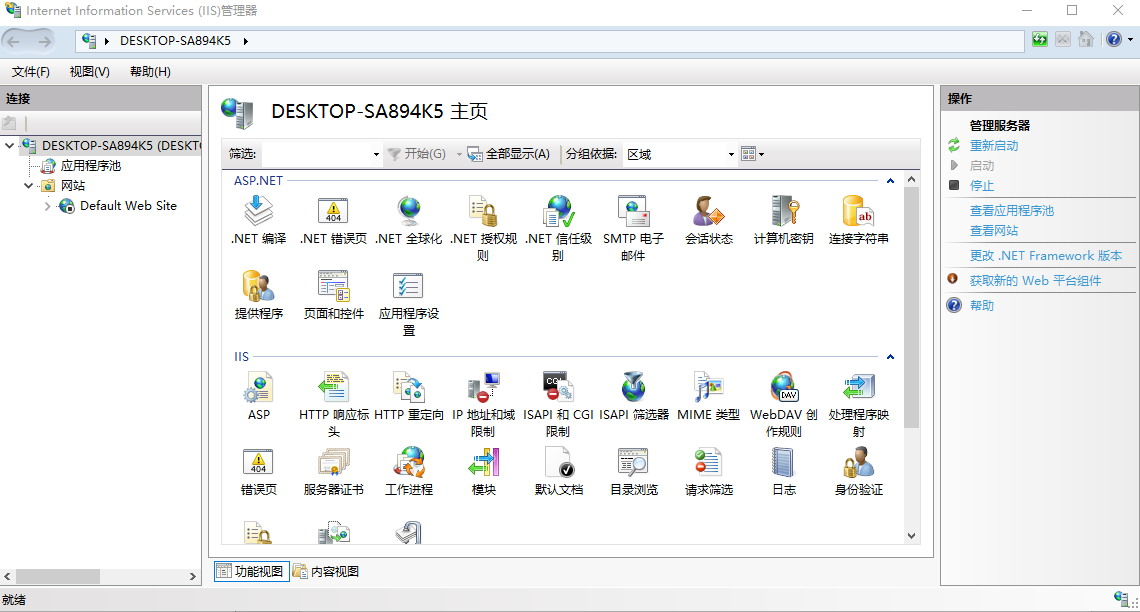Open the 视图(V) menu

click(89, 71)
